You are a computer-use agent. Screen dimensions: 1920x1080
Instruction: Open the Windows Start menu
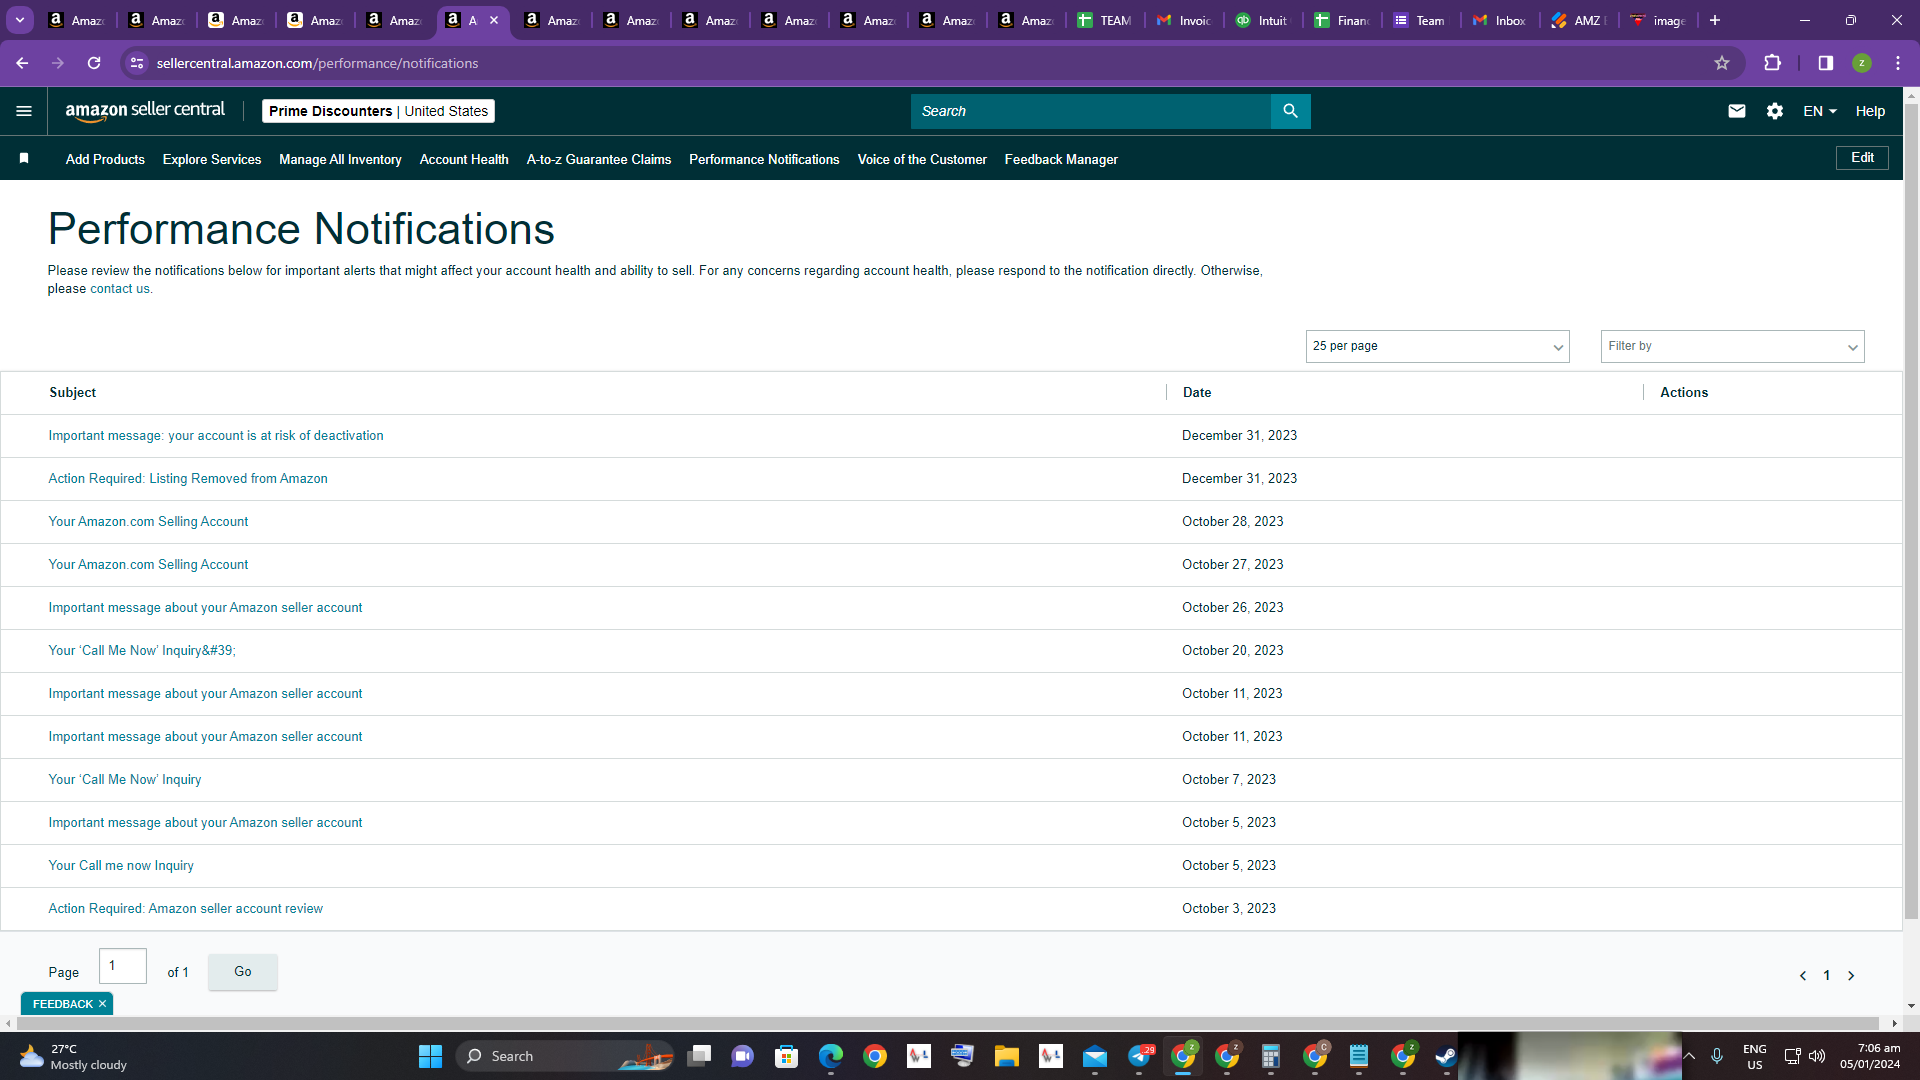point(430,1056)
